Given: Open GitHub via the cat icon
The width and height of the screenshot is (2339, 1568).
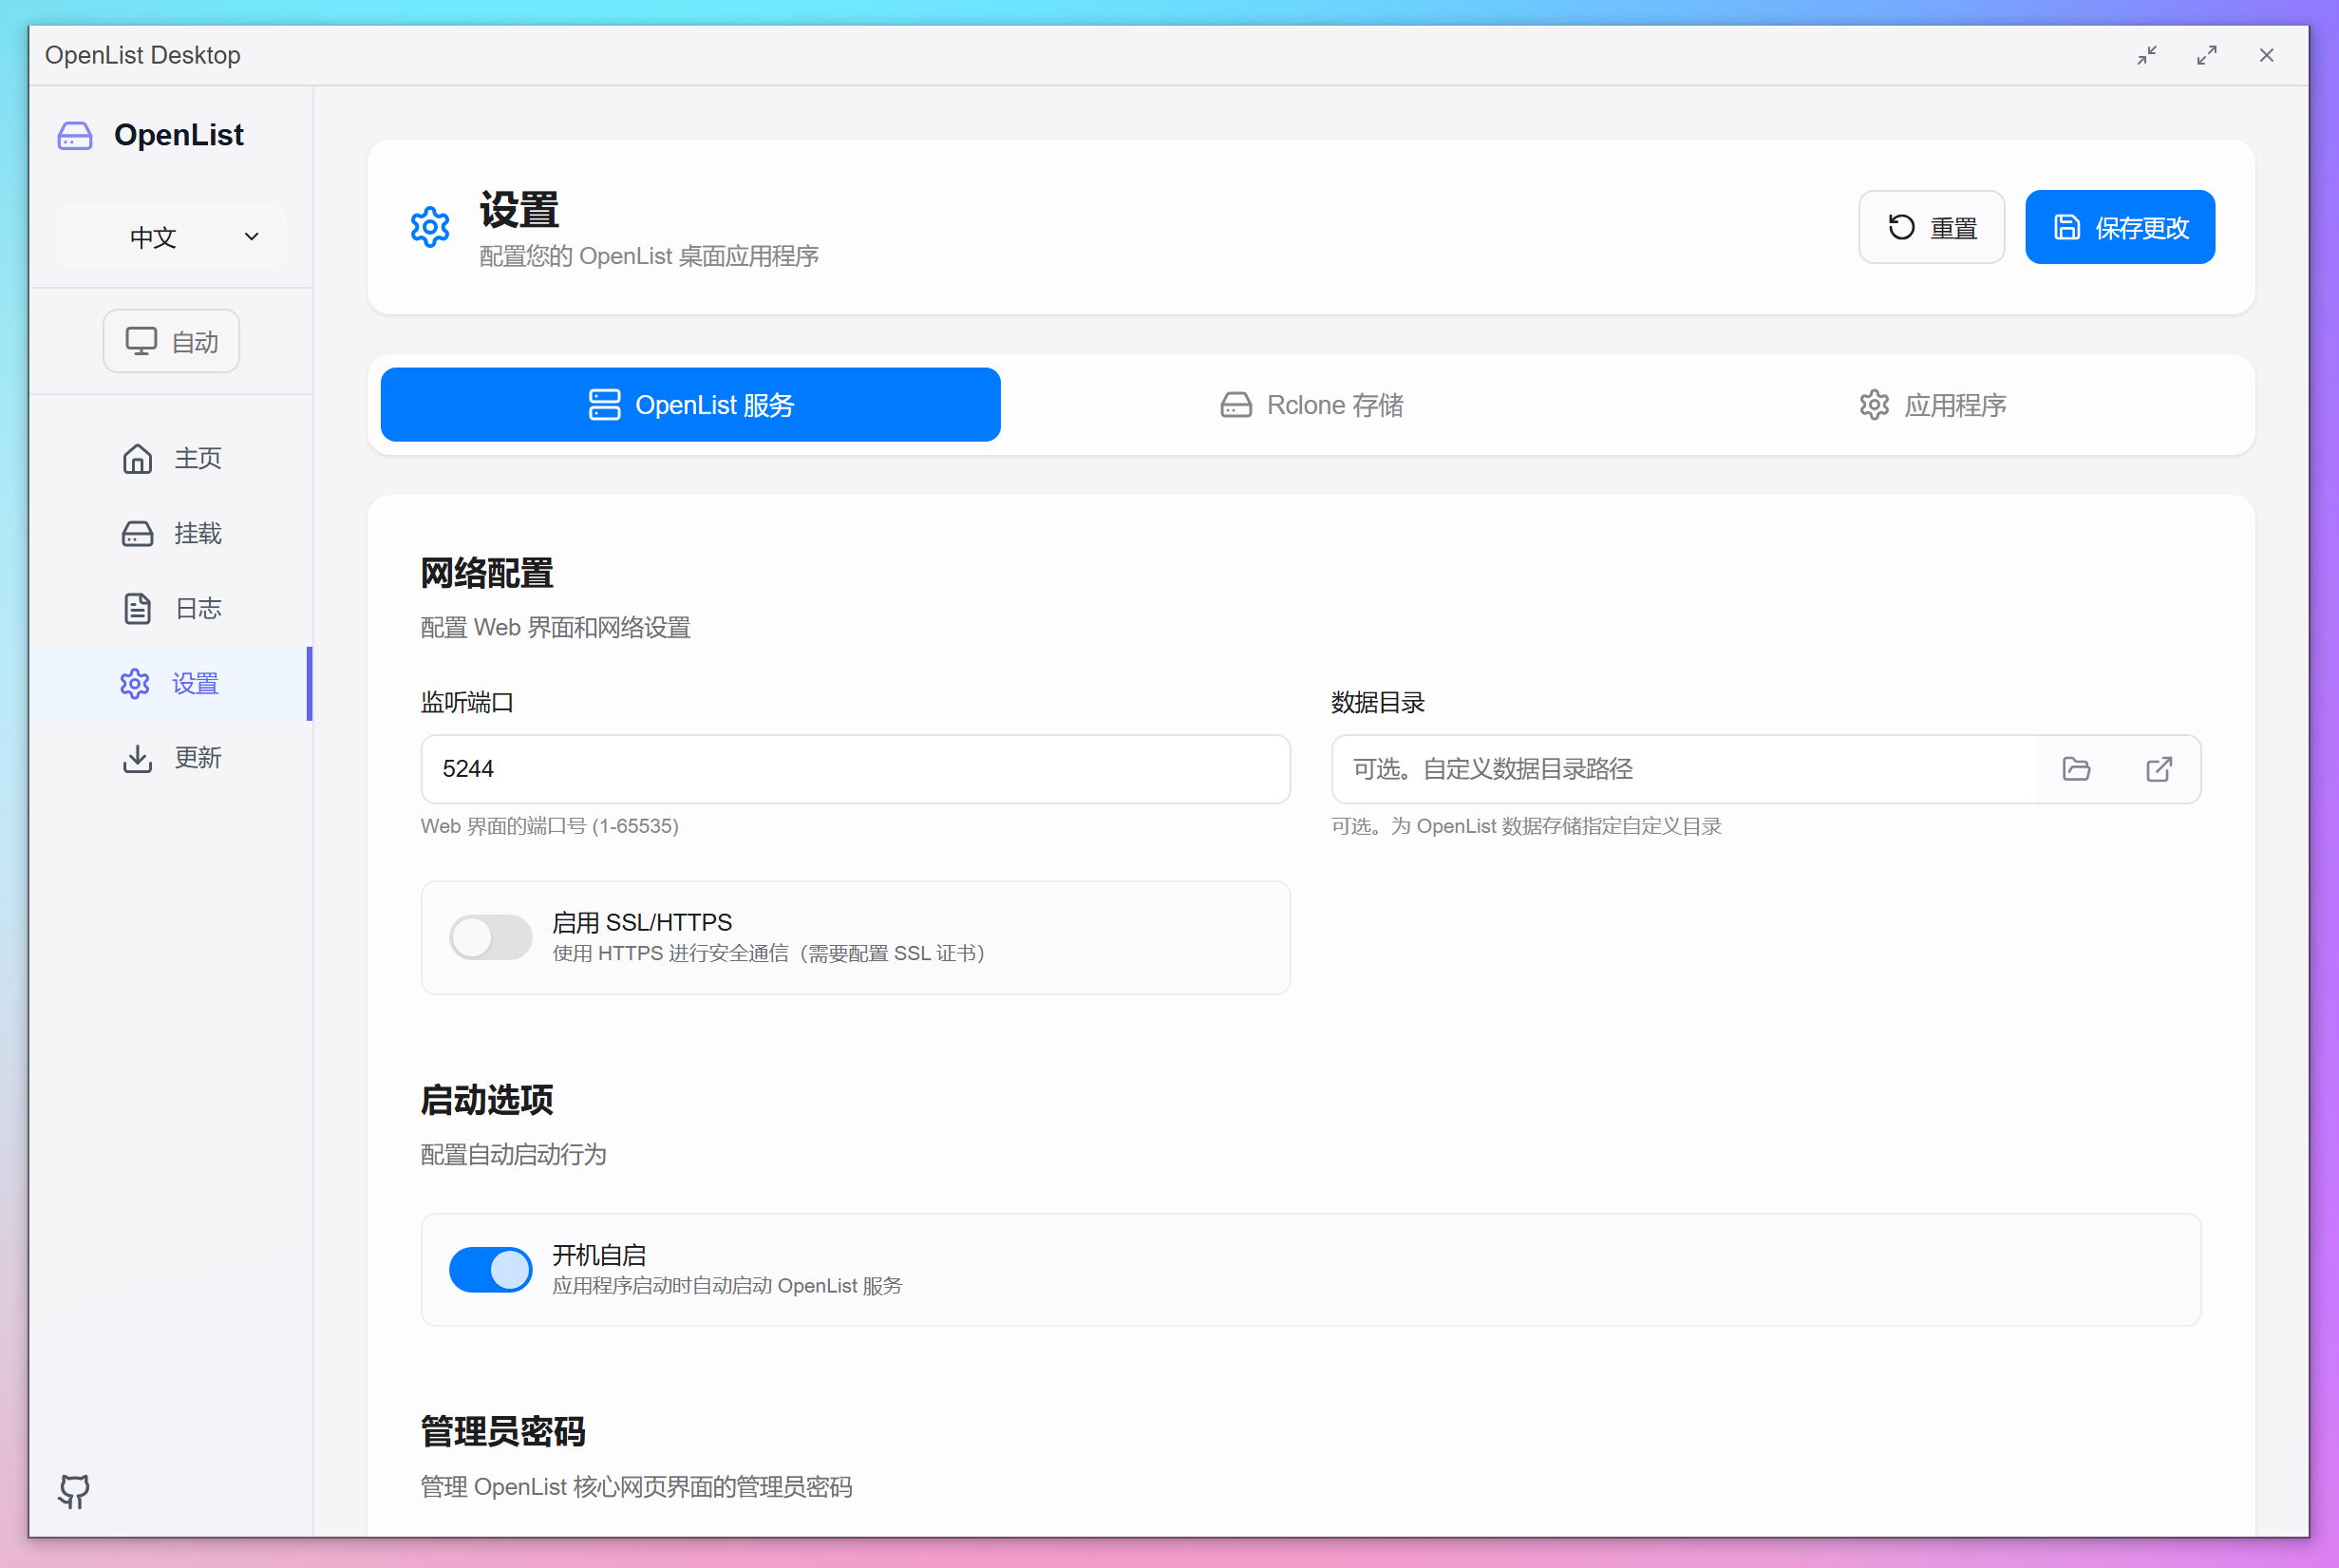Looking at the screenshot, I should pyautogui.click(x=73, y=1492).
